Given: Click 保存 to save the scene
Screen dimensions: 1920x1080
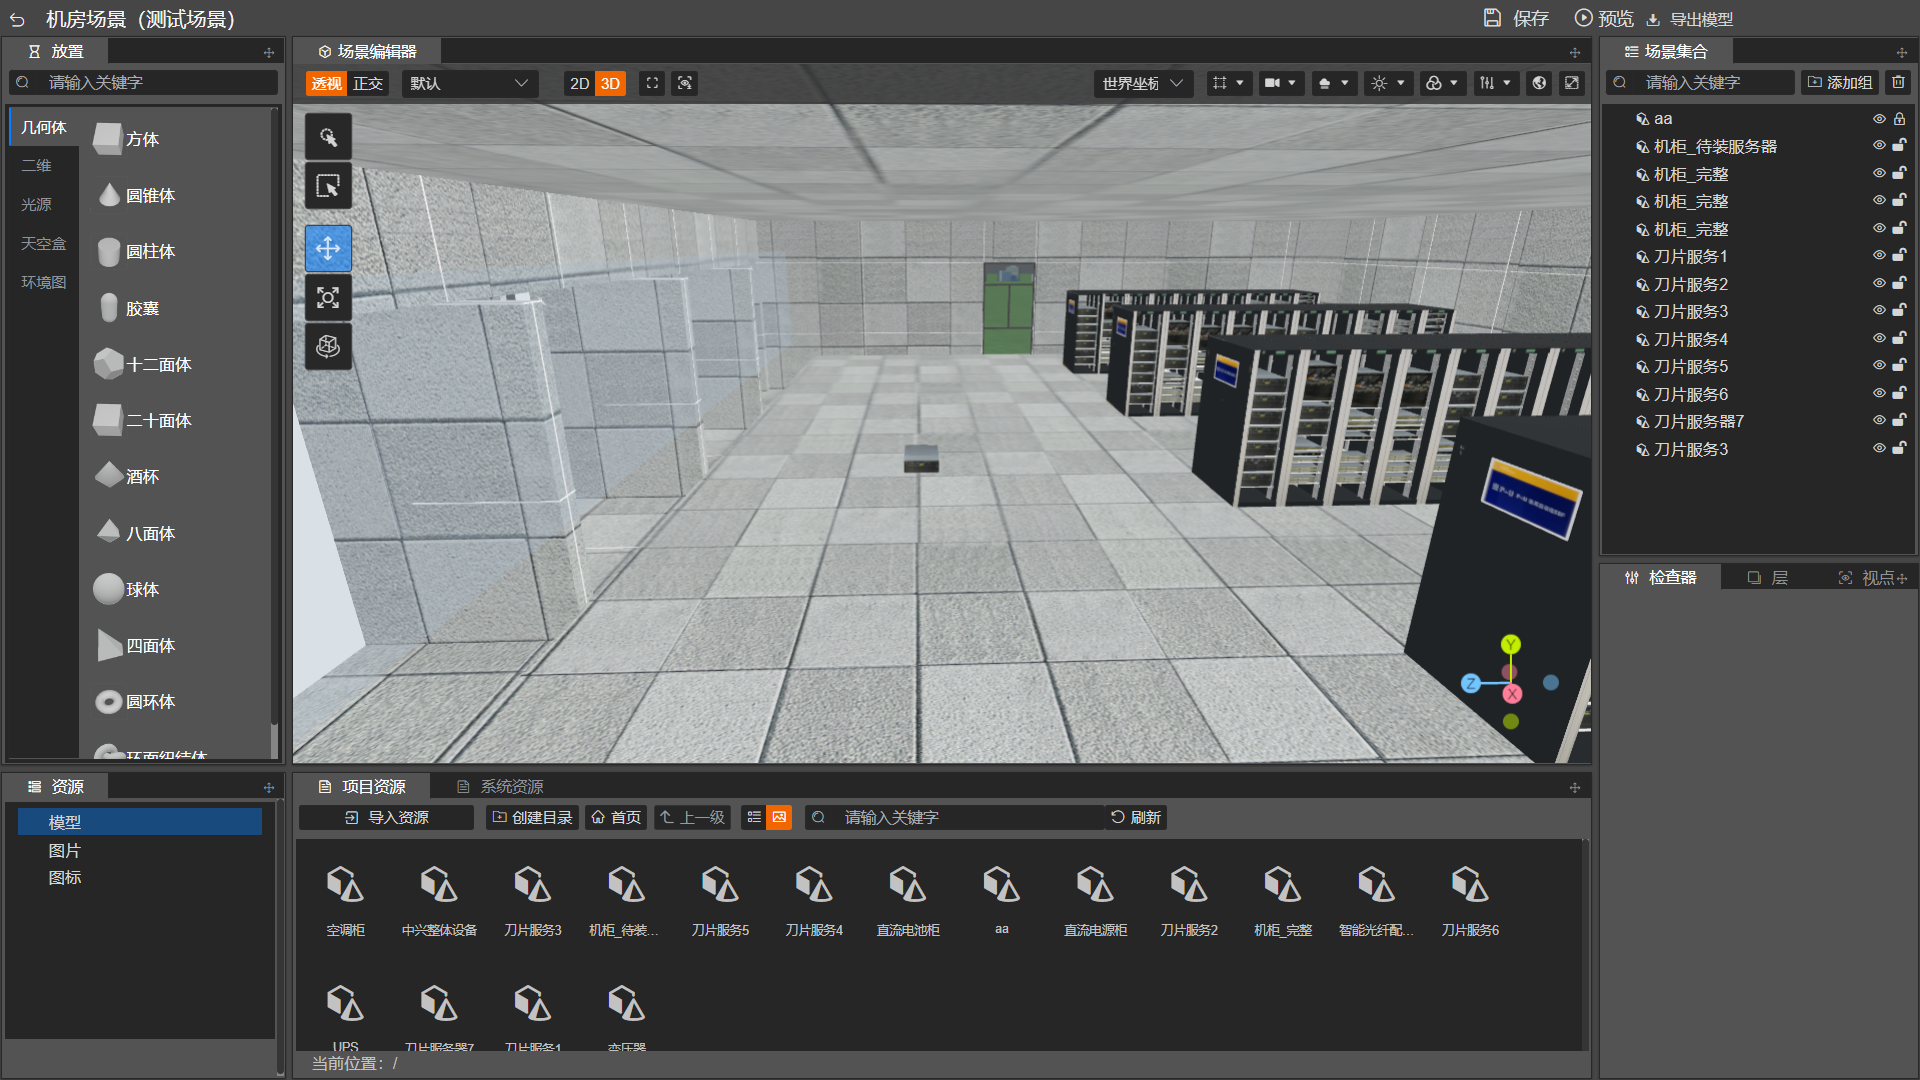Looking at the screenshot, I should pos(1516,18).
